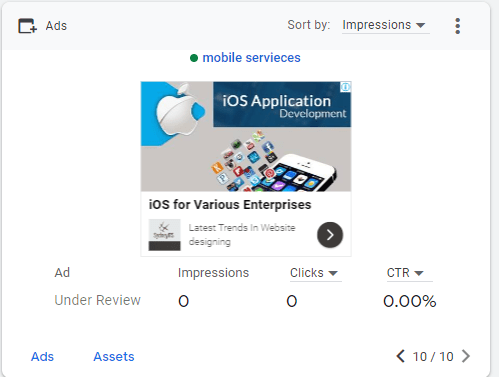The height and width of the screenshot is (377, 499).
Task: Open the mobile serviеces campaign link
Action: pyautogui.click(x=251, y=58)
